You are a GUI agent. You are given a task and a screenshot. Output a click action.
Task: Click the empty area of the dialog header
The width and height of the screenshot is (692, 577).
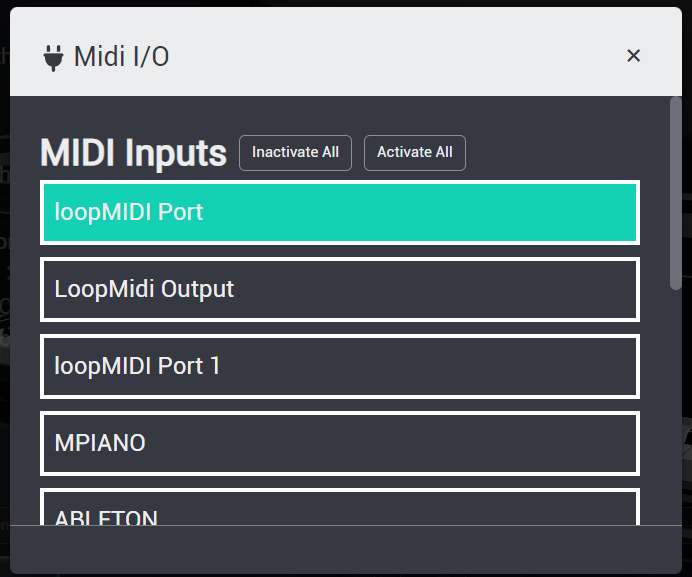coord(397,55)
